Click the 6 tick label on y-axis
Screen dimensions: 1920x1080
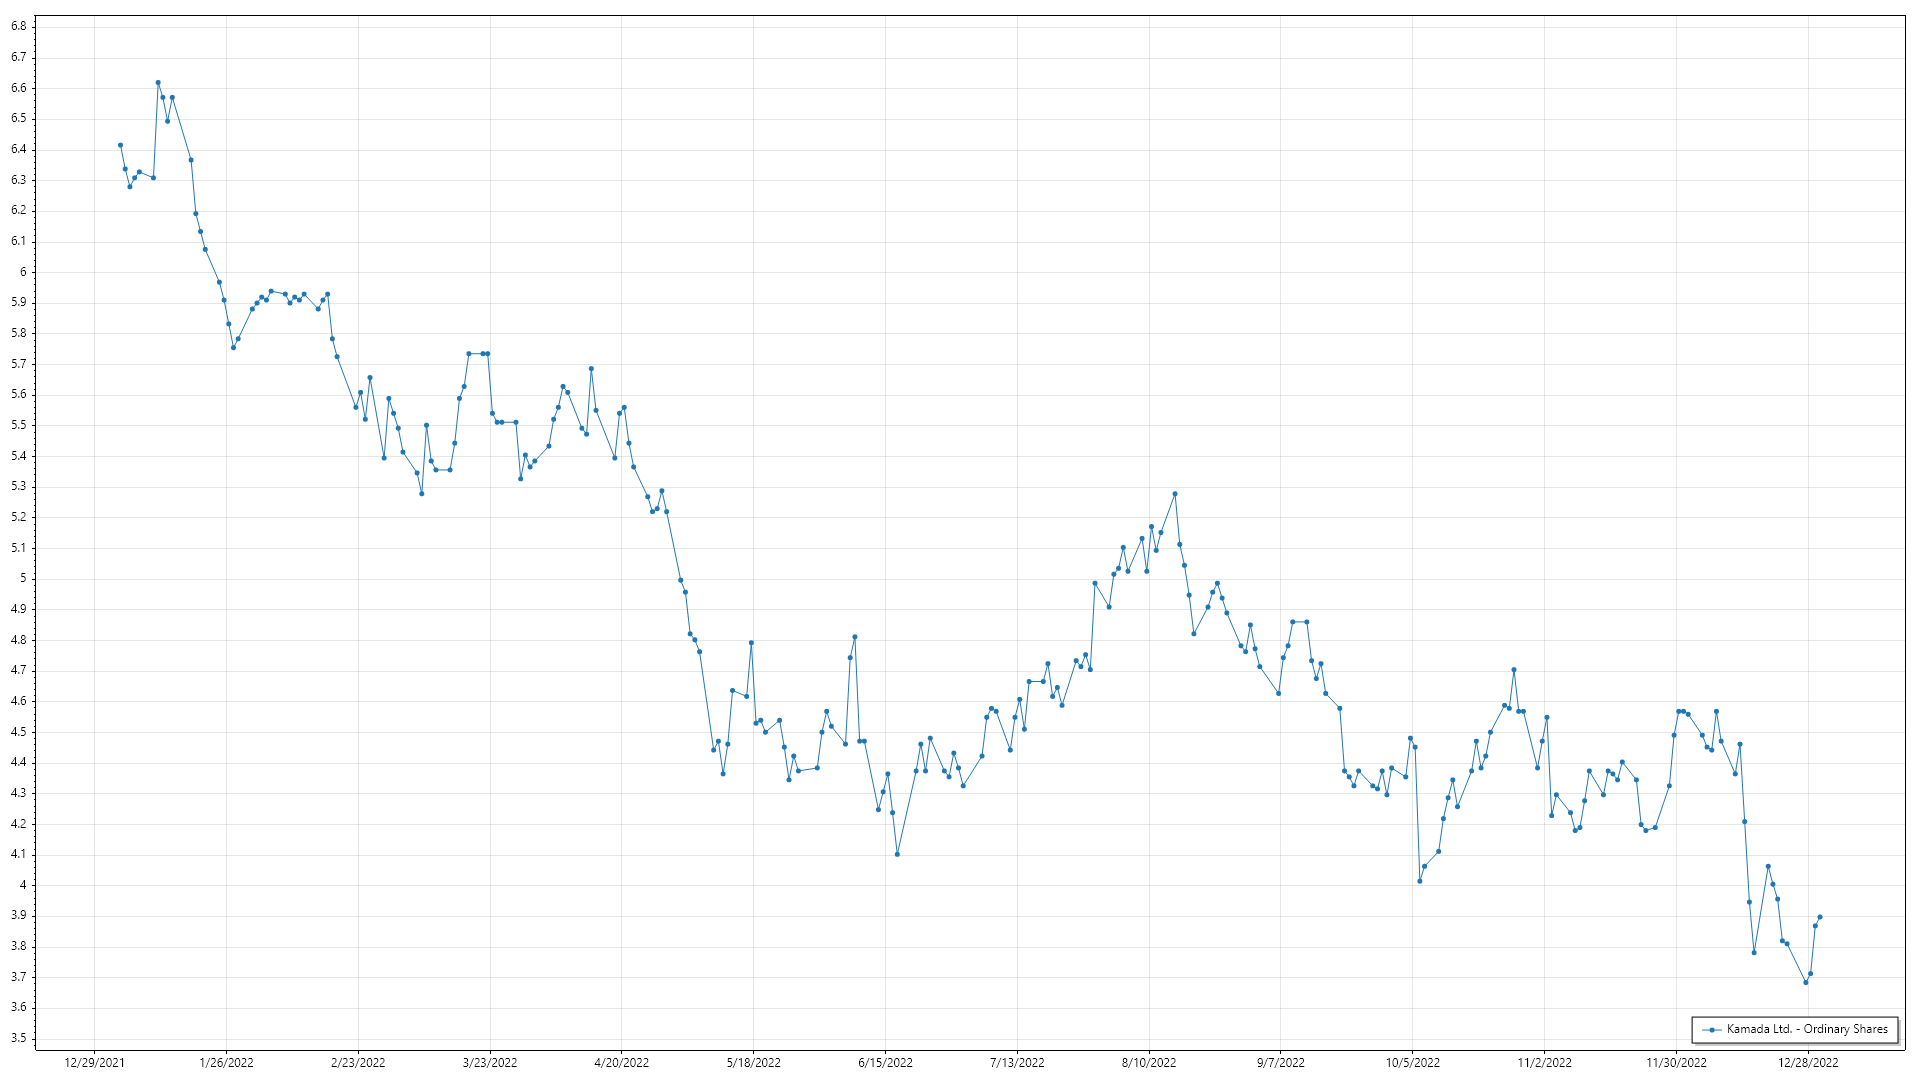point(23,272)
